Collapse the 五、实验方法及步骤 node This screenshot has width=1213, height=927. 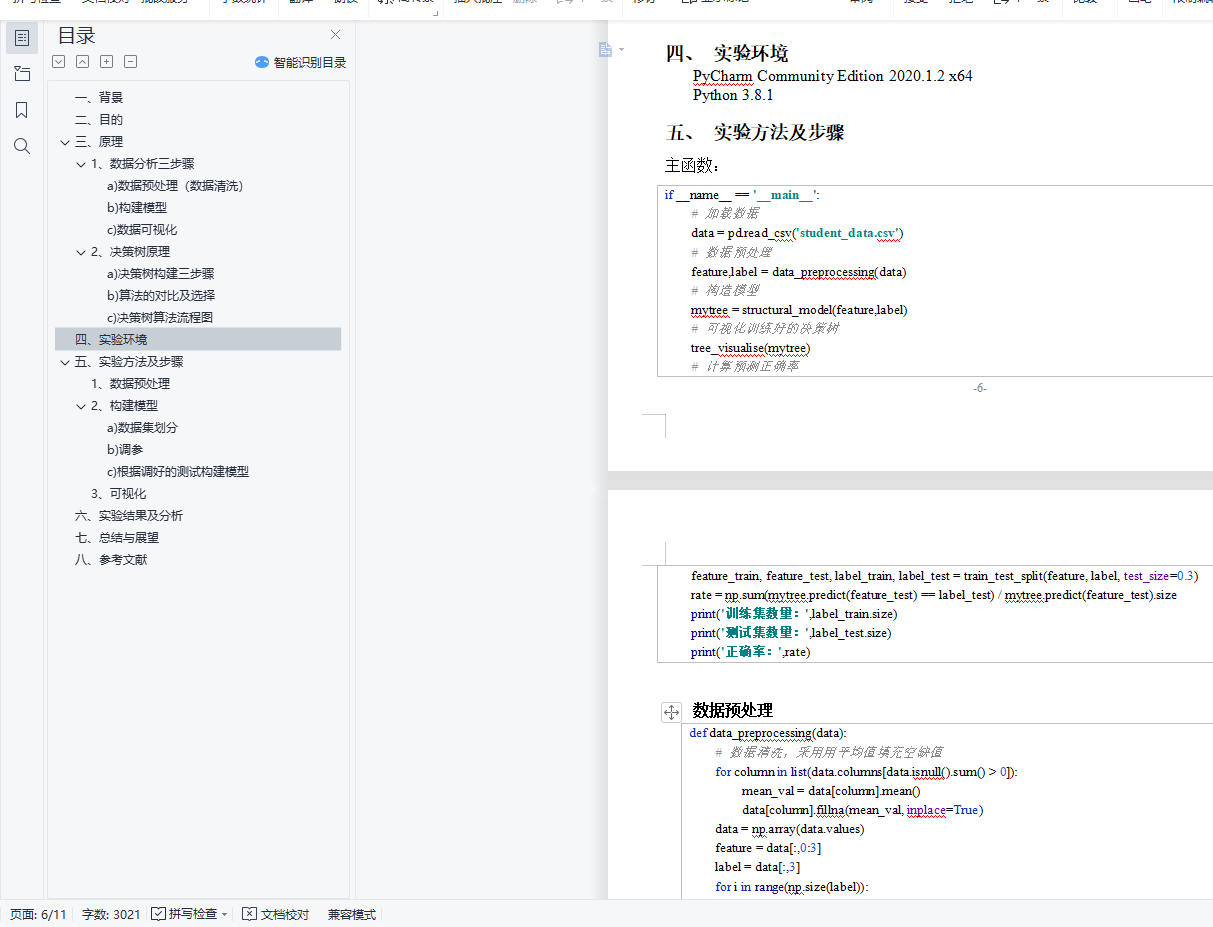65,362
